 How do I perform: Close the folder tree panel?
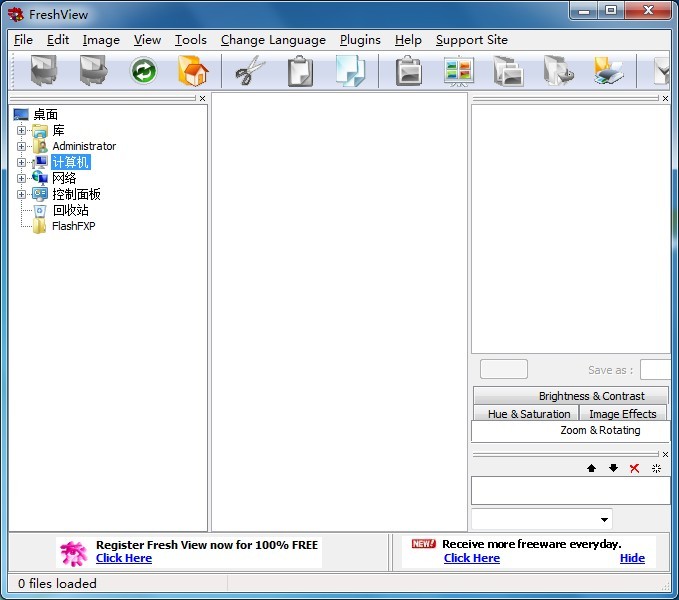click(202, 98)
